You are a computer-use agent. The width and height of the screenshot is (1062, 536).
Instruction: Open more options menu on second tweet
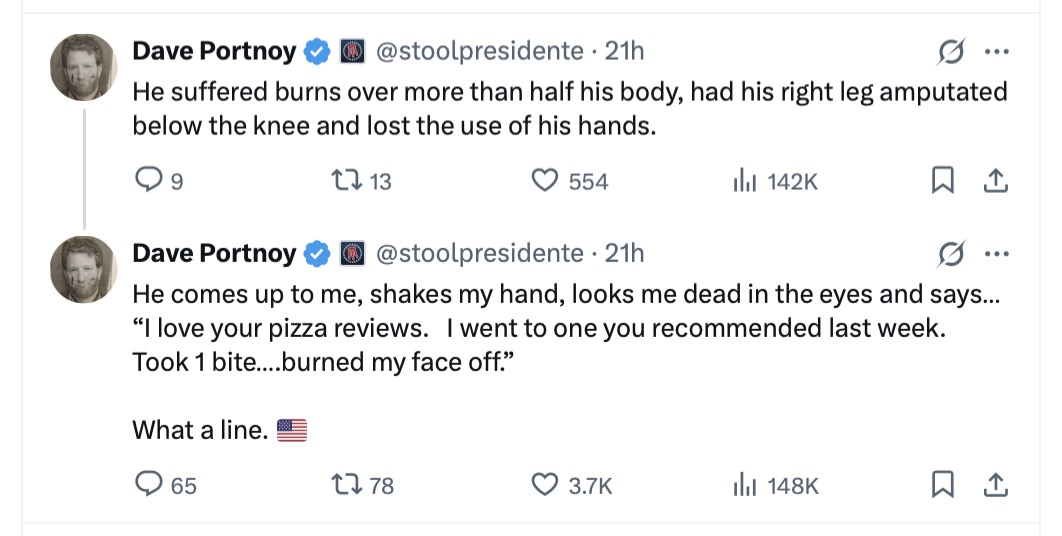coord(996,254)
